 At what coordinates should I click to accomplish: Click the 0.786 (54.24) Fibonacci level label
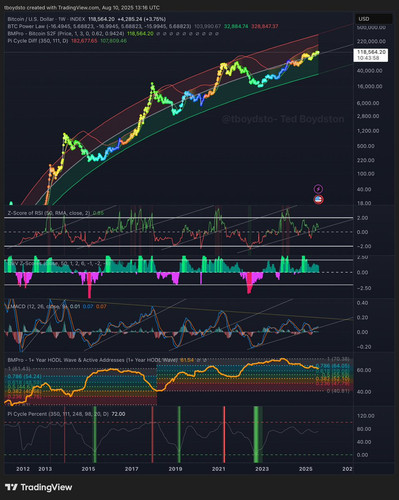[24, 376]
